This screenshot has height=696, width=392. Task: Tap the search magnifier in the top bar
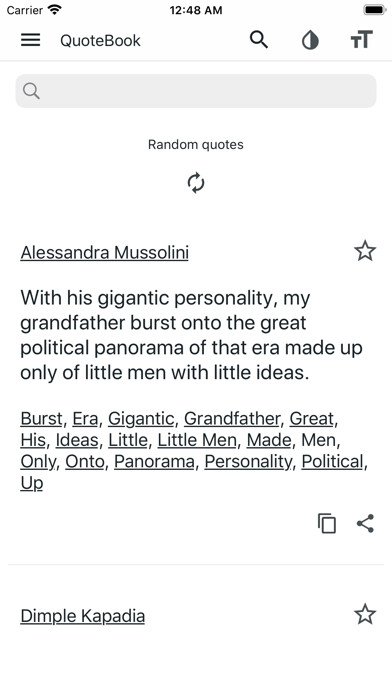(259, 40)
